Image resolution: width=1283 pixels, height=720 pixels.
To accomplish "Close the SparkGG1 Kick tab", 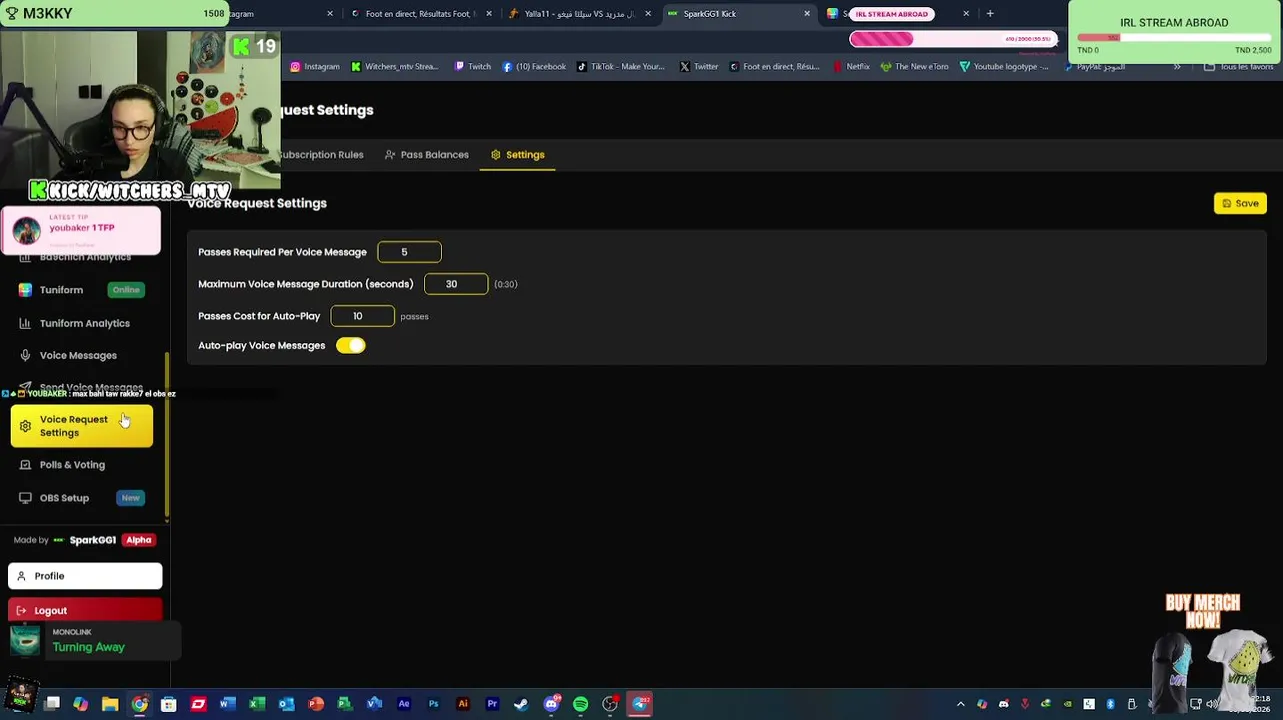I will click(807, 14).
